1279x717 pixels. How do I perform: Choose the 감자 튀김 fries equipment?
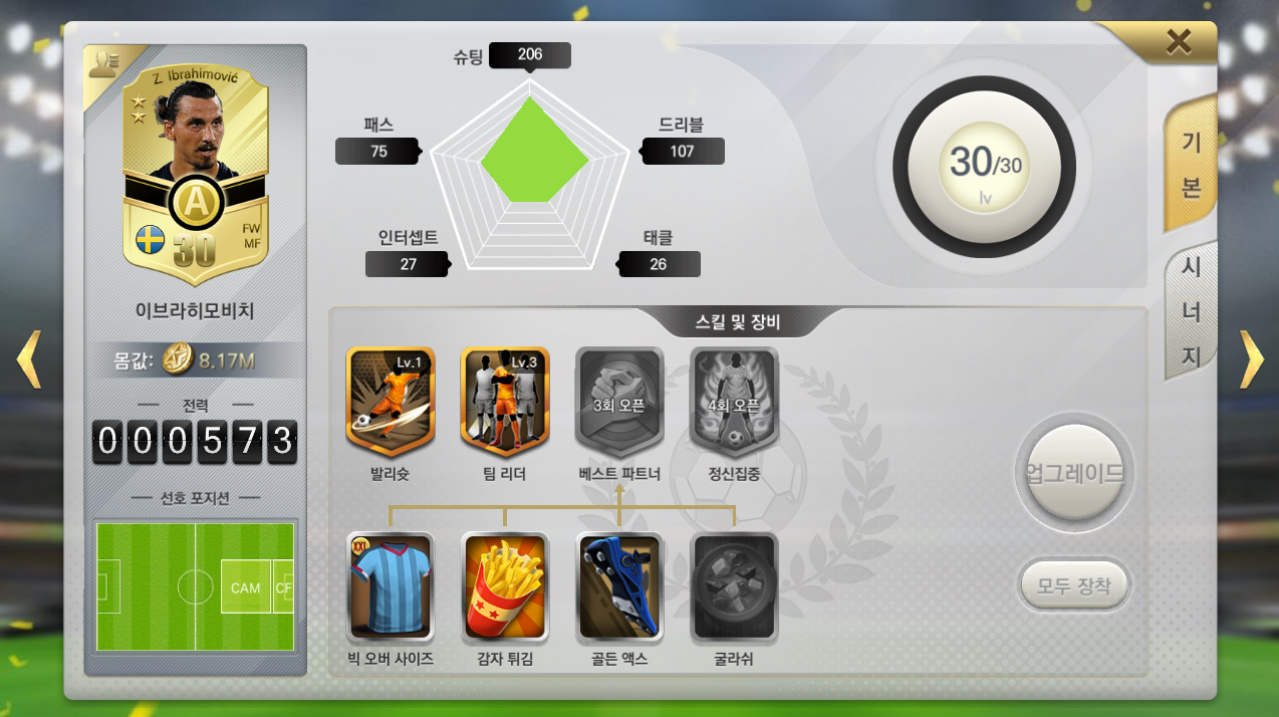505,587
